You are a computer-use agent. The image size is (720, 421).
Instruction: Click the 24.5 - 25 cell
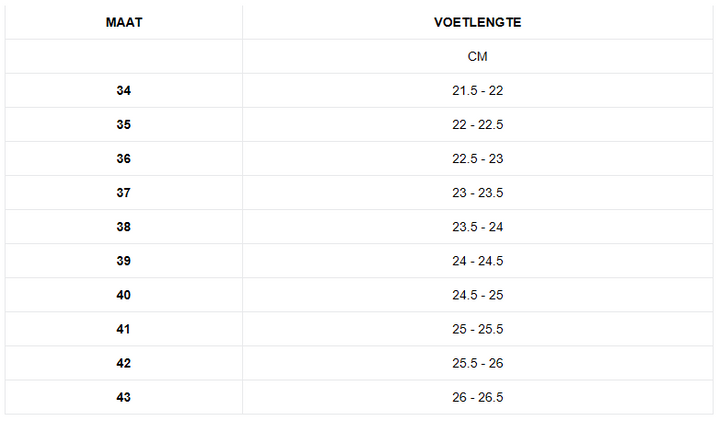click(478, 295)
